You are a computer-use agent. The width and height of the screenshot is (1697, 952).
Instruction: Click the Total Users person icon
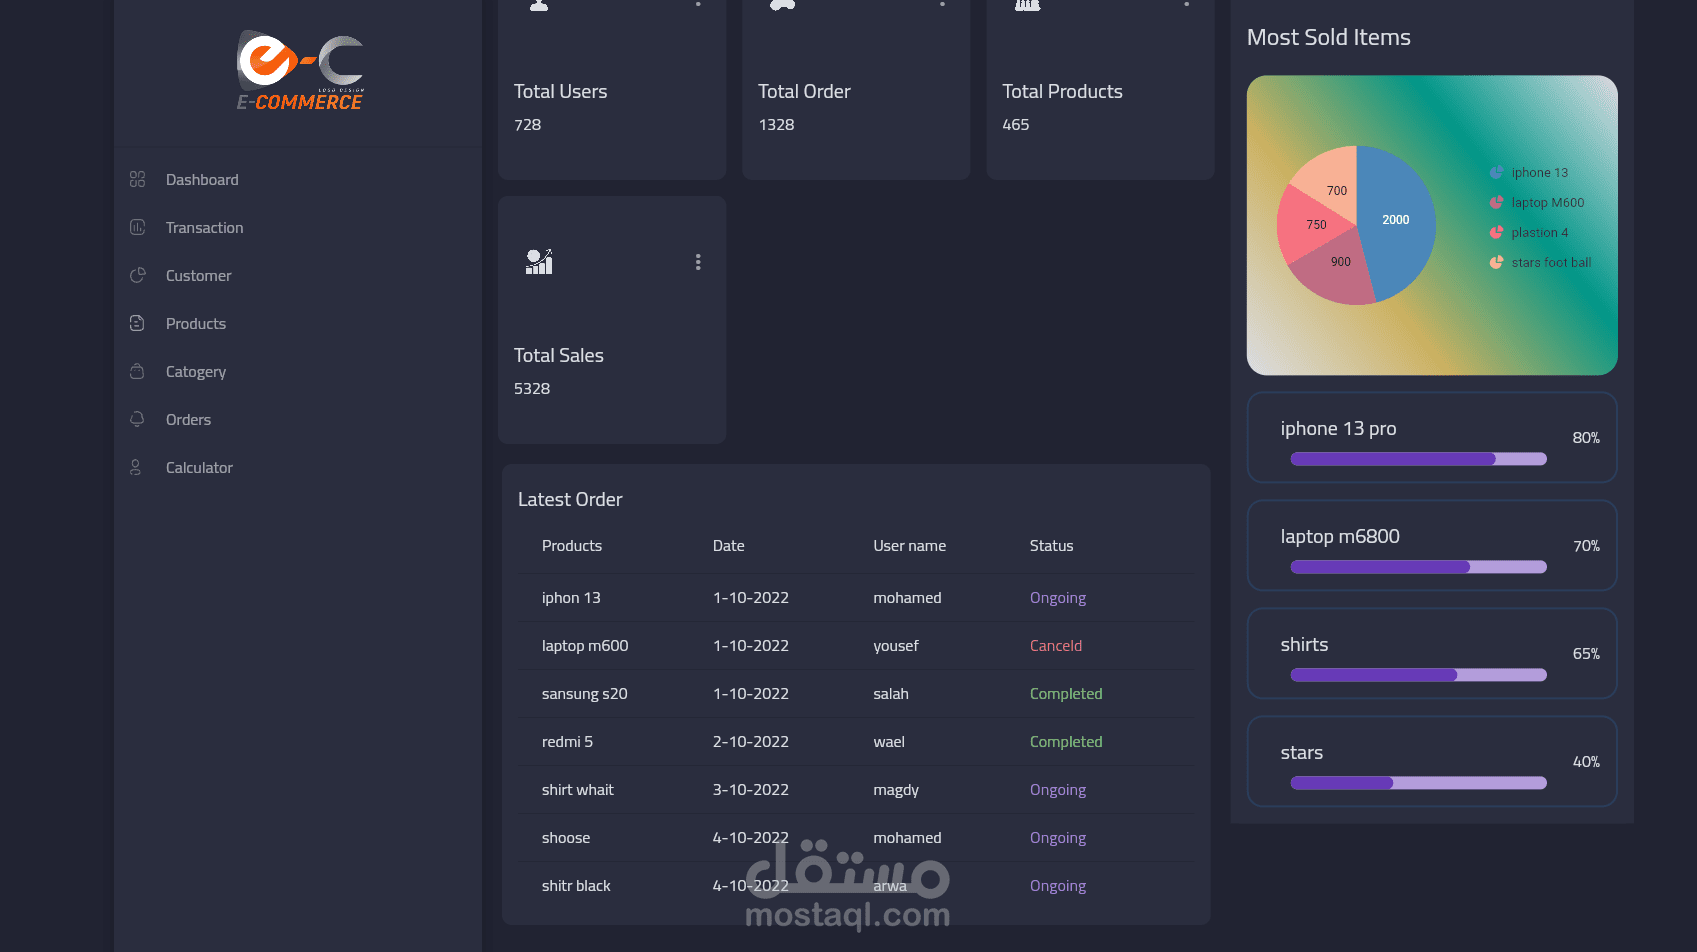click(x=539, y=5)
